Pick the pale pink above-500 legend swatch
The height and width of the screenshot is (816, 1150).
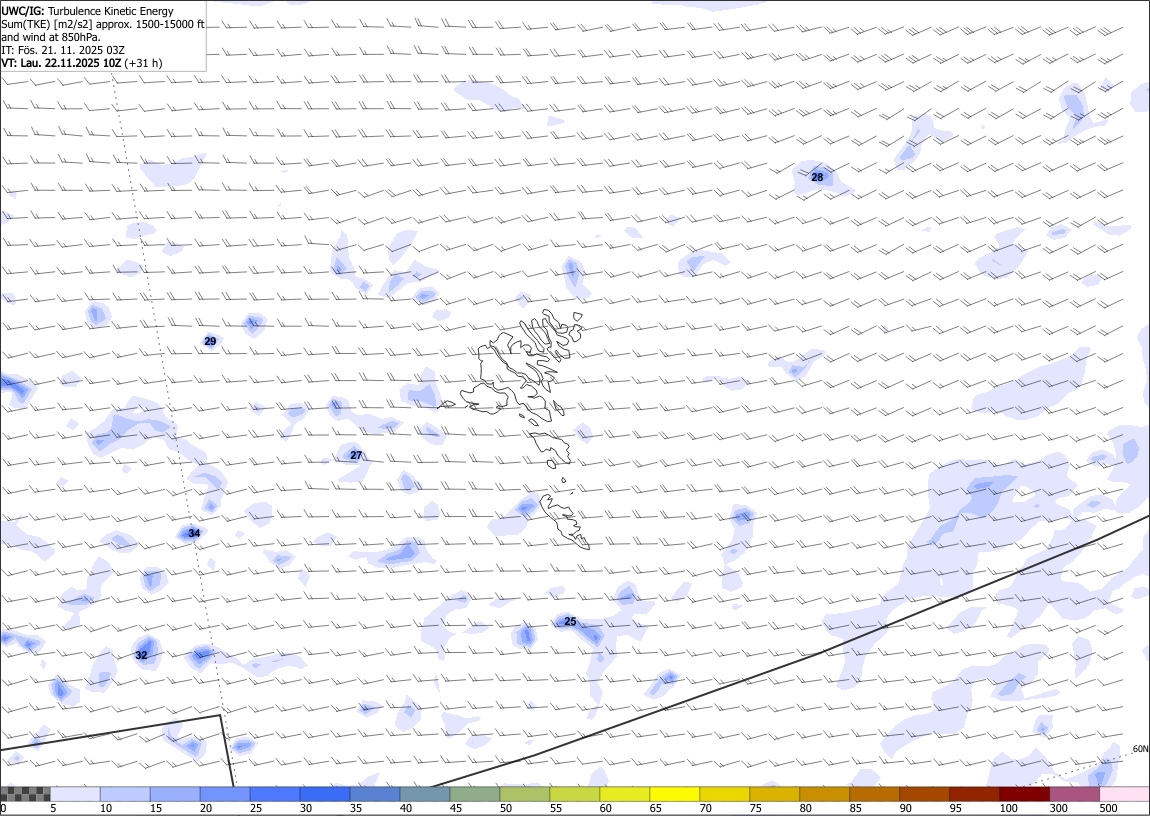pos(1124,794)
